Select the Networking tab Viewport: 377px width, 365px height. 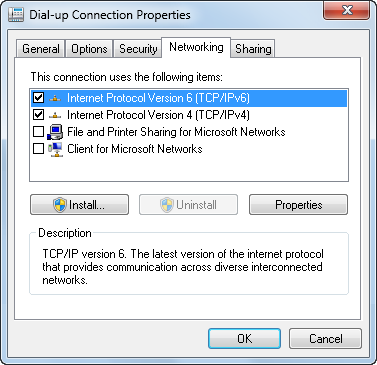(196, 47)
